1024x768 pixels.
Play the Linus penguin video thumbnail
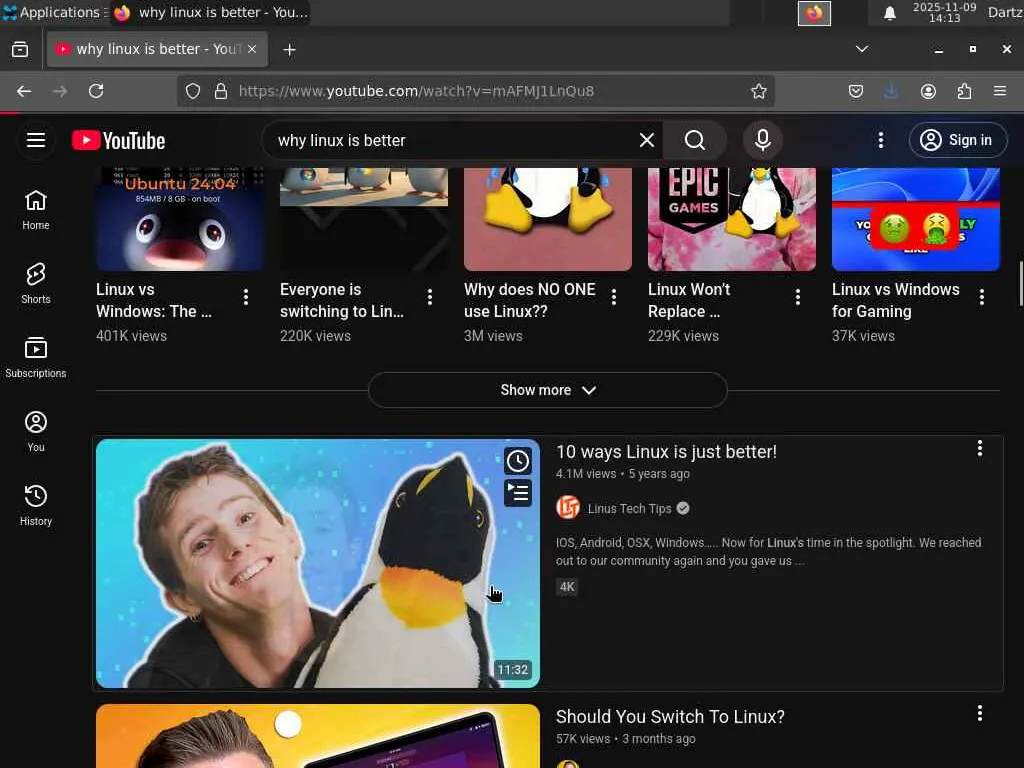pos(318,563)
